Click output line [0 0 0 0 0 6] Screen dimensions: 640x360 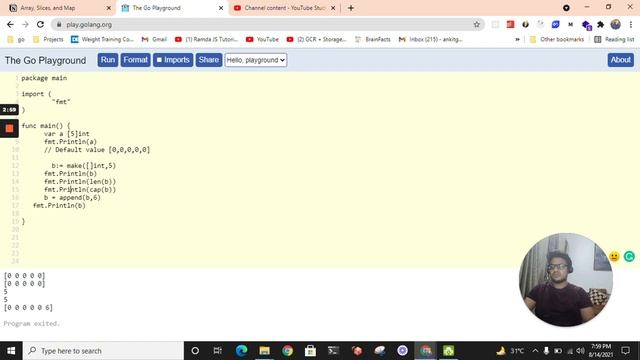28,307
